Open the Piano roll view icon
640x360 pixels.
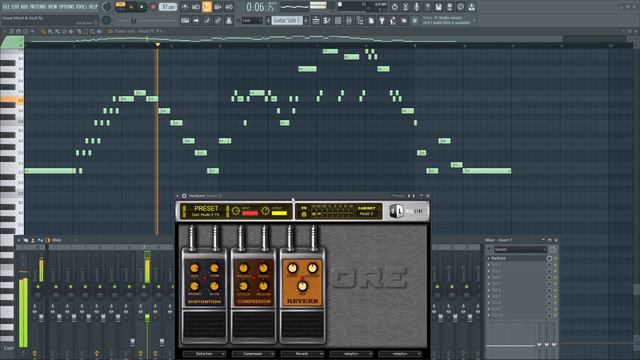(327, 20)
